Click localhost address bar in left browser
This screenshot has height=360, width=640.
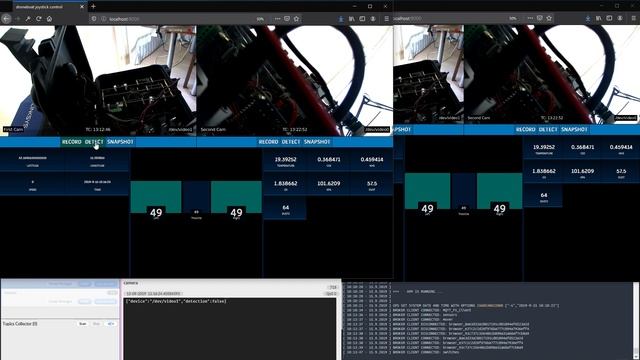tap(180, 19)
